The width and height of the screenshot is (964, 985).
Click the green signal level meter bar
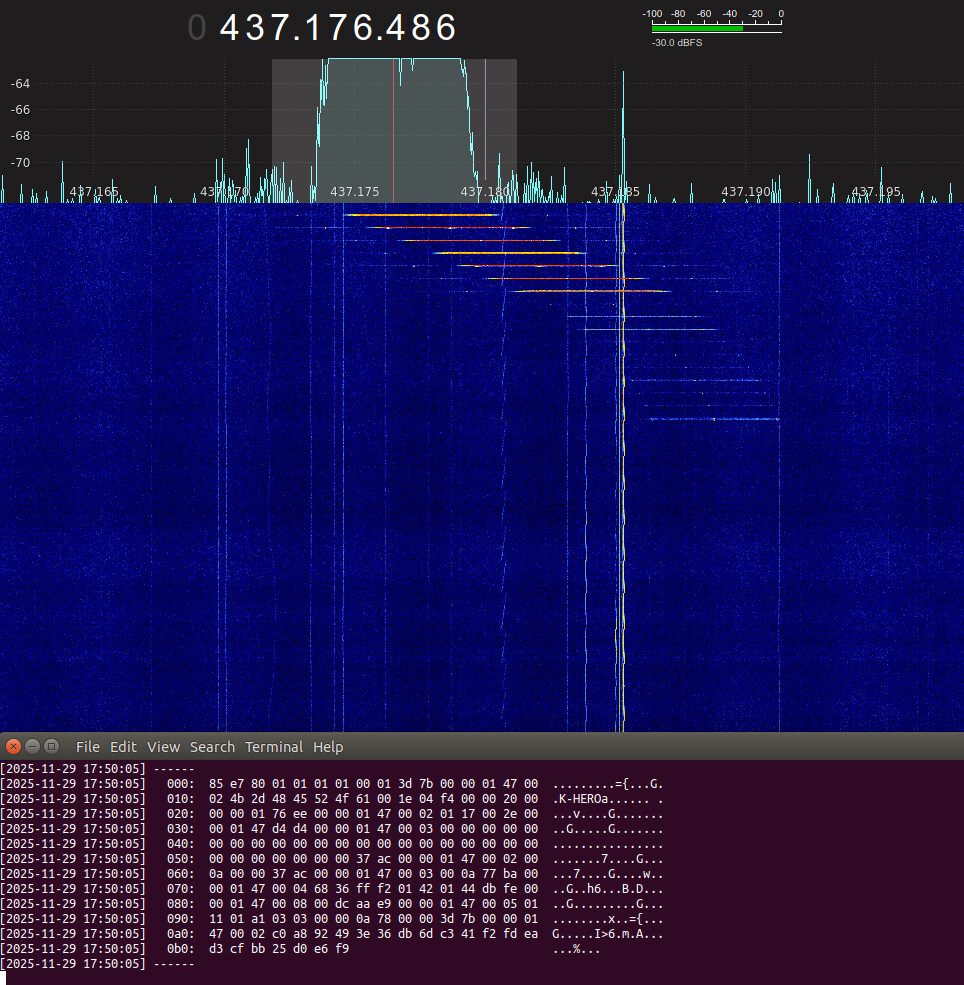(x=697, y=28)
